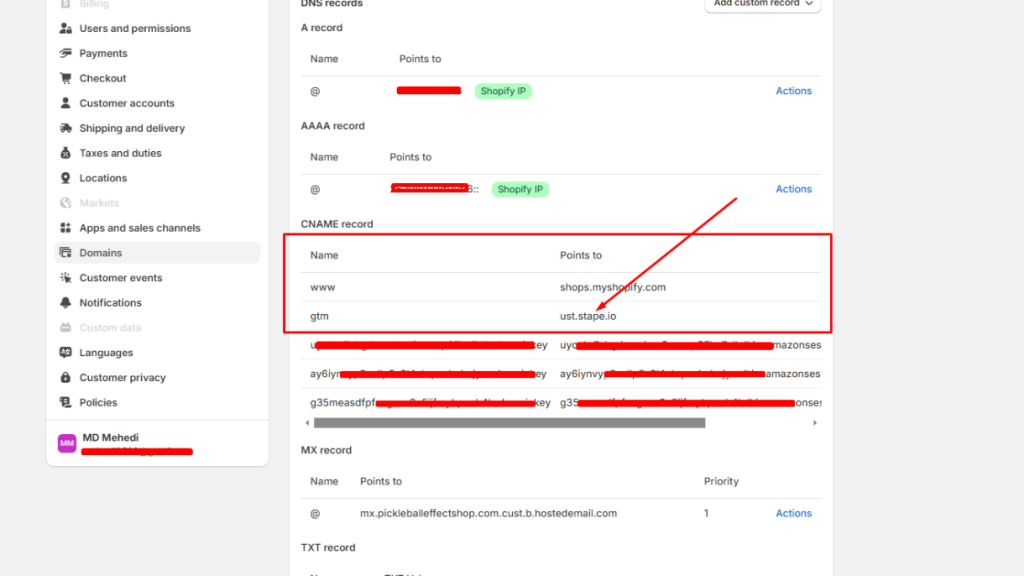Click the CNAME record heading
Viewport: 1024px width, 576px height.
337,224
